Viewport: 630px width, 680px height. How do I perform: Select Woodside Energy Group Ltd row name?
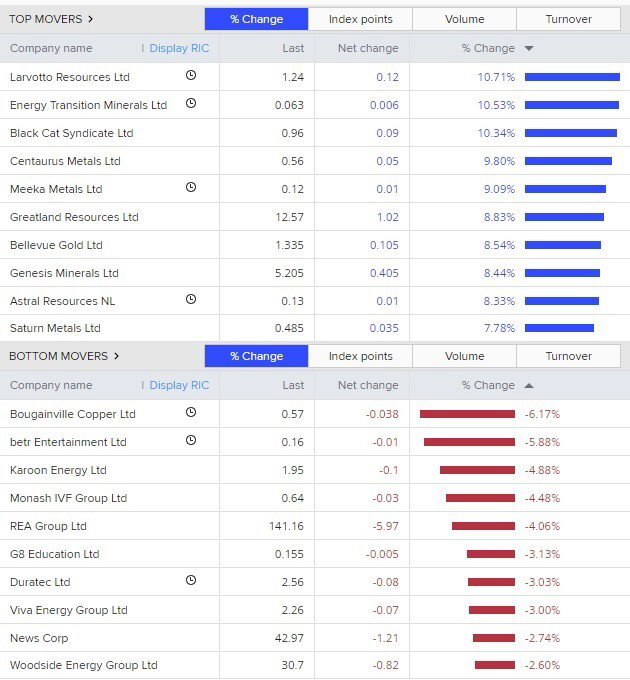[84, 665]
